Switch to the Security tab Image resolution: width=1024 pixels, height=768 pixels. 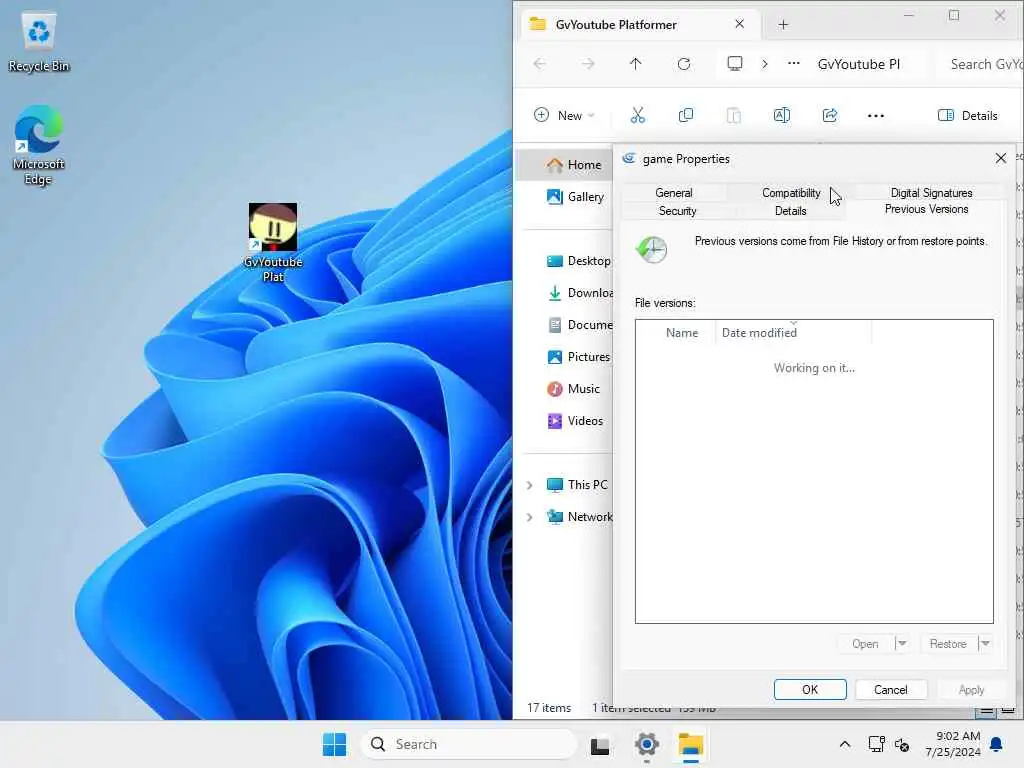pos(677,211)
